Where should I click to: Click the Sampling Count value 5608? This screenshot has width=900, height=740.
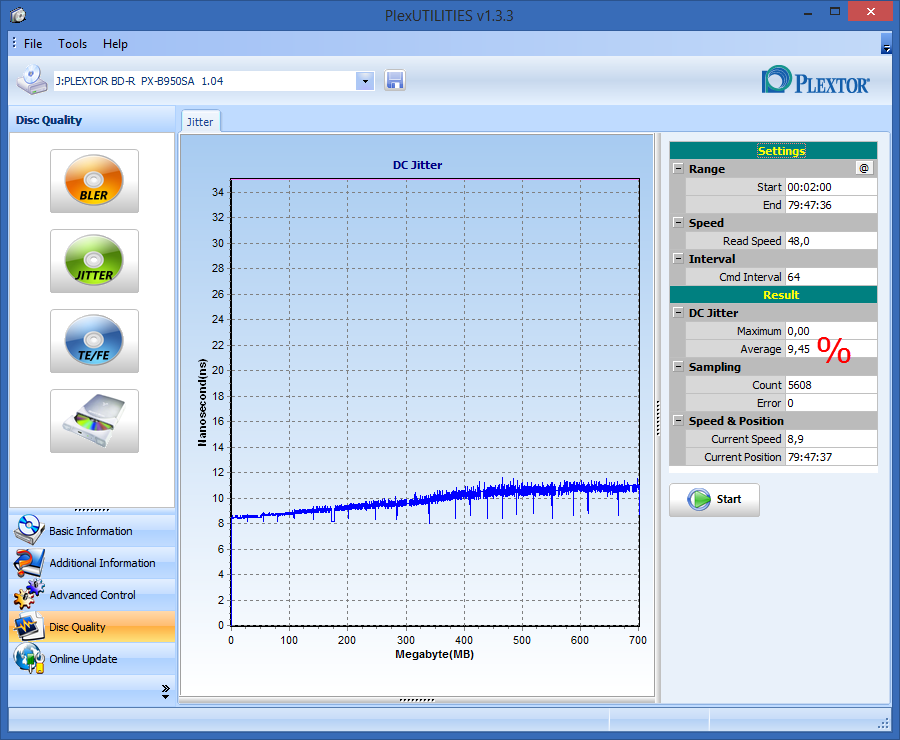pos(831,385)
